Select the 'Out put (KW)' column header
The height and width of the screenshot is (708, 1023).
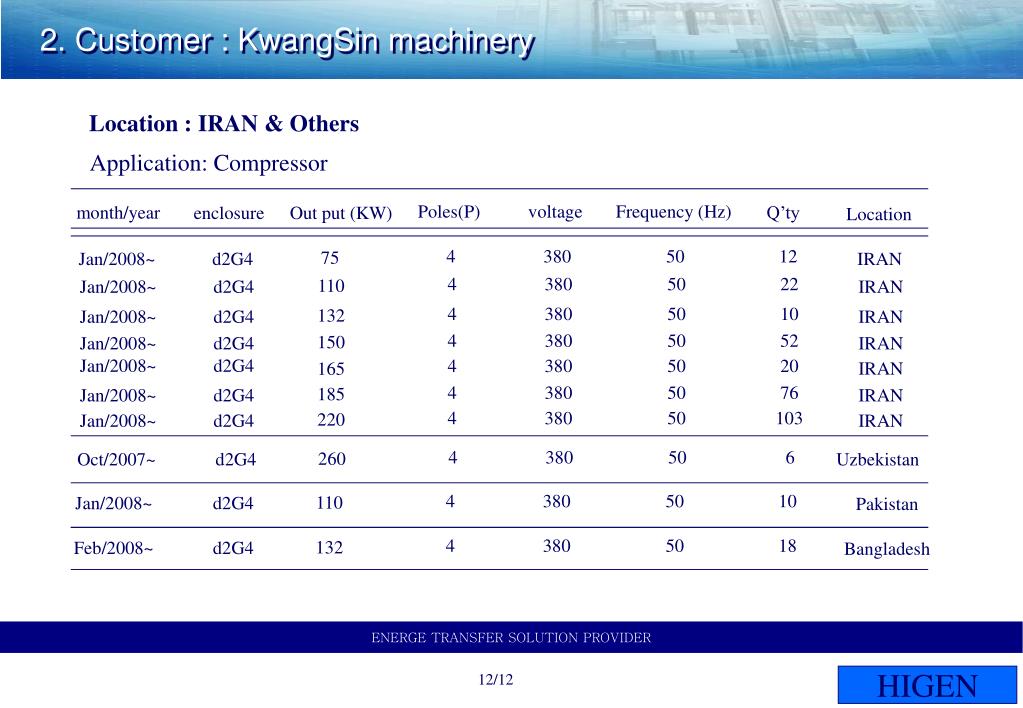point(341,213)
